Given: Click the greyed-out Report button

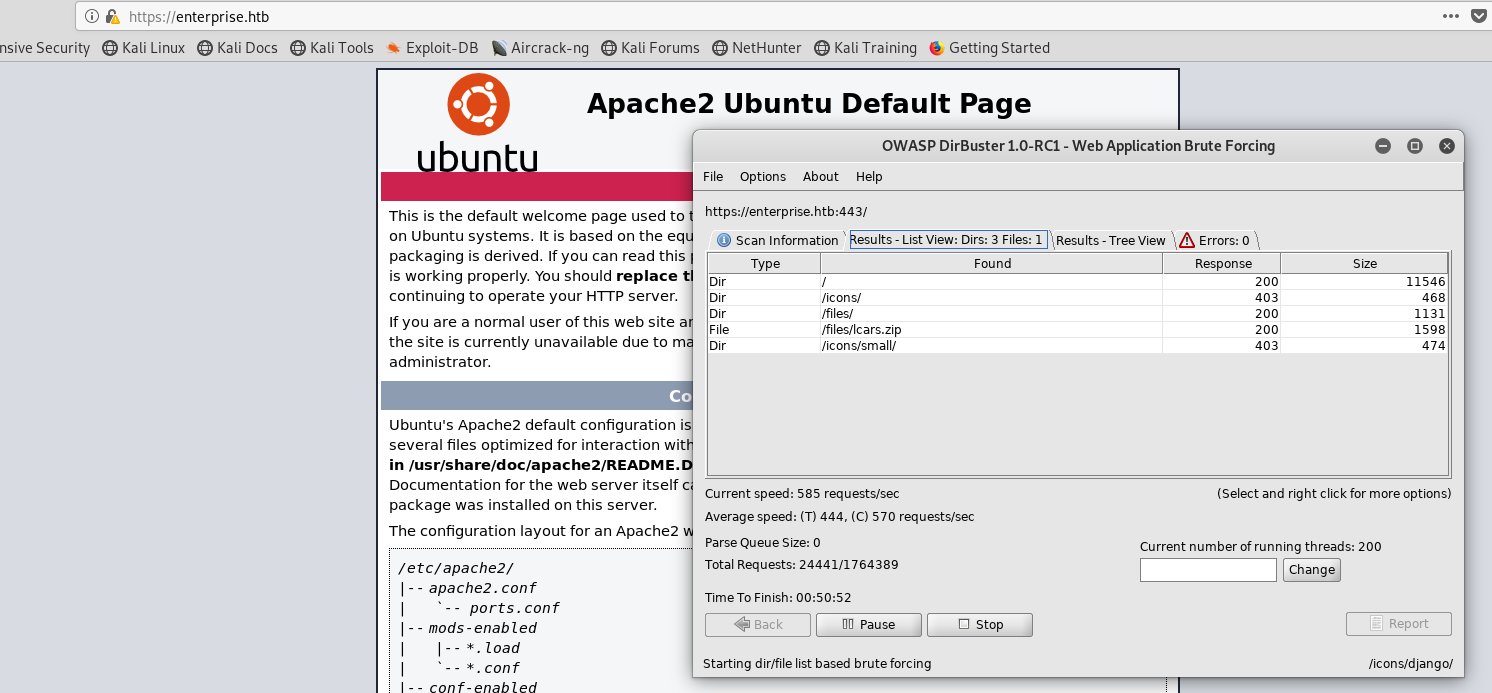Looking at the screenshot, I should click(x=1398, y=624).
